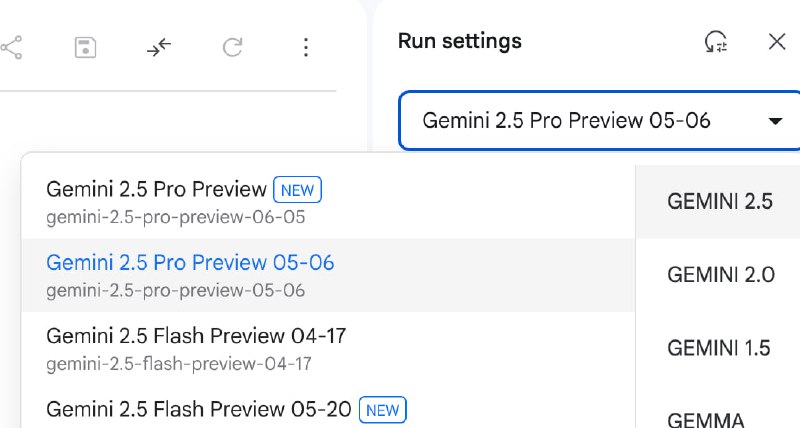This screenshot has height=428, width=800.
Task: Click the NEW badge beside Flash 05-20
Action: click(383, 410)
